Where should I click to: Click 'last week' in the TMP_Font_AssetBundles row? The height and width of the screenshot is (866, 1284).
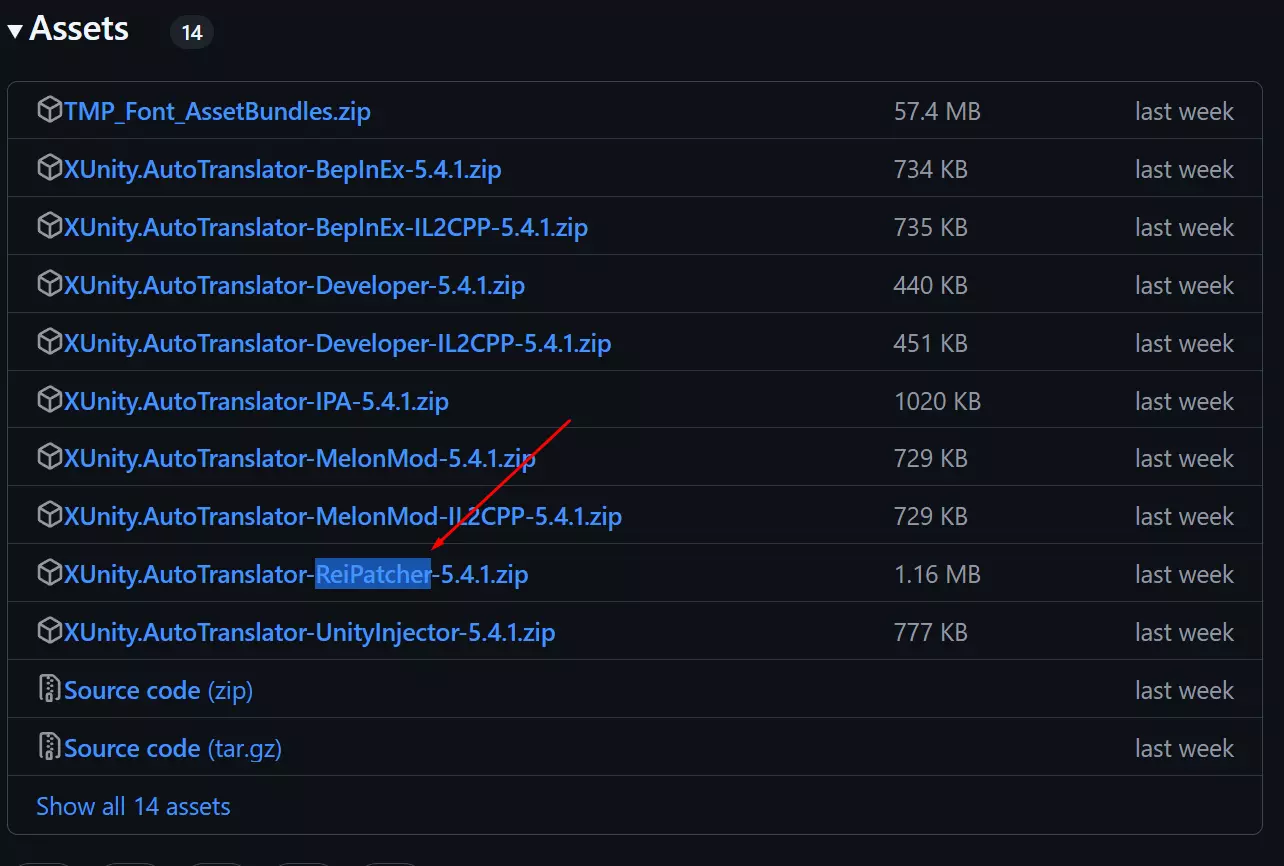click(x=1185, y=111)
